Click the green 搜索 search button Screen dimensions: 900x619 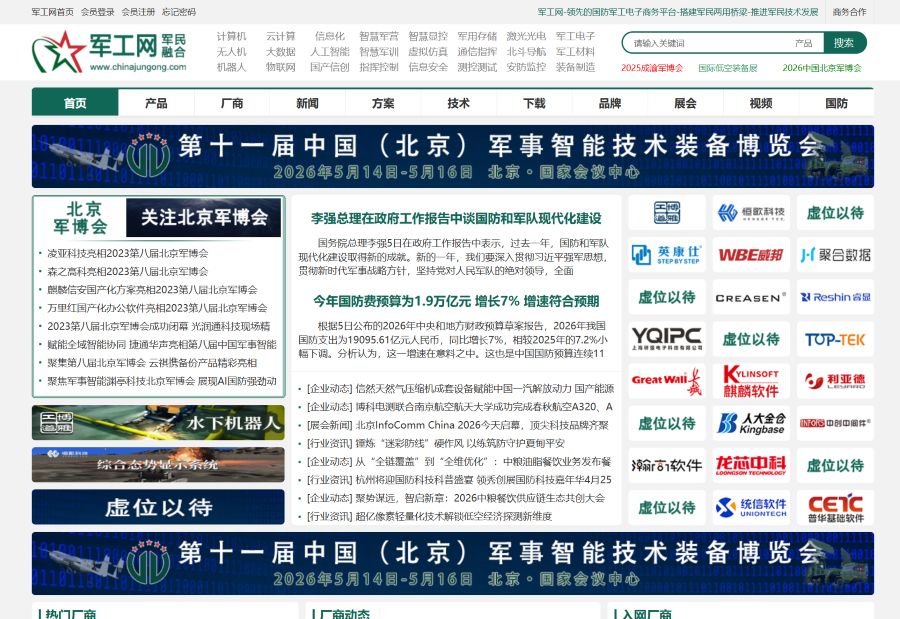point(841,44)
